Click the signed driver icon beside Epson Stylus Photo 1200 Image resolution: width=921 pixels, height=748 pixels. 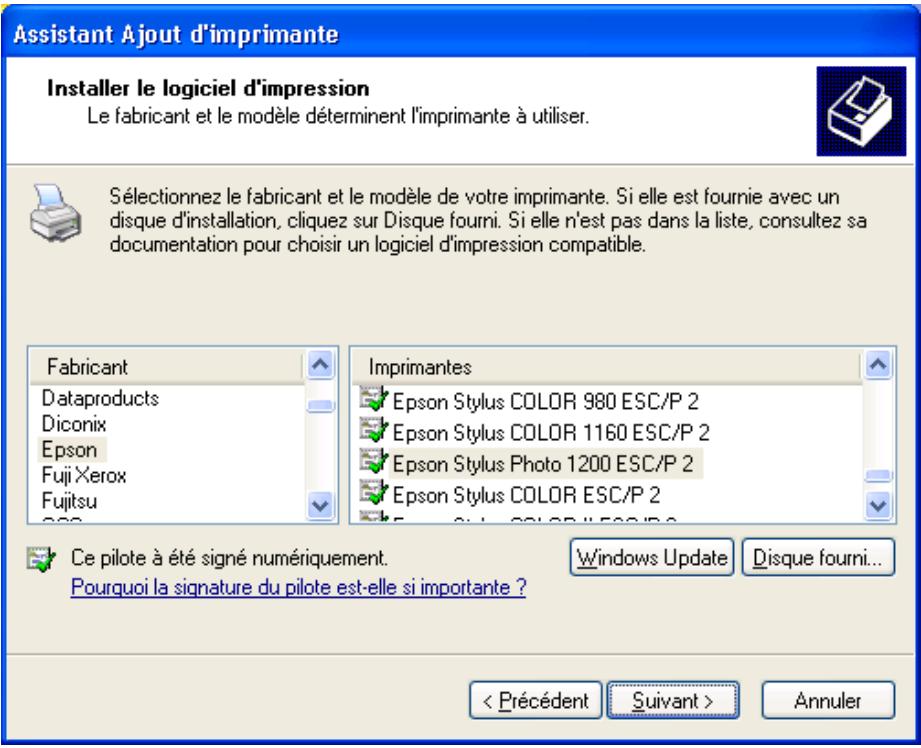coord(374,462)
